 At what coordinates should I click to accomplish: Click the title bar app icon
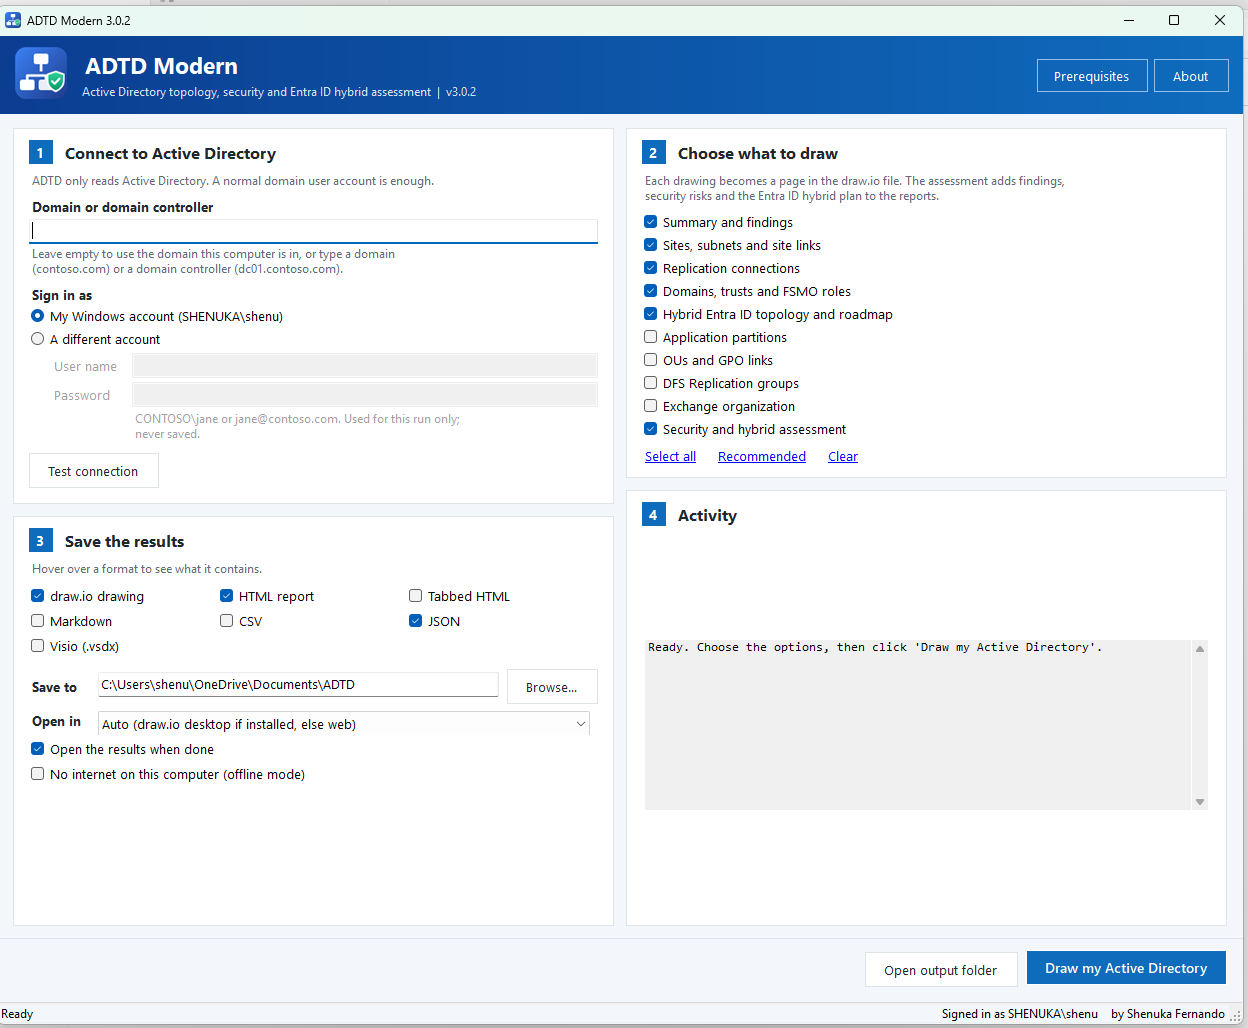pos(13,20)
